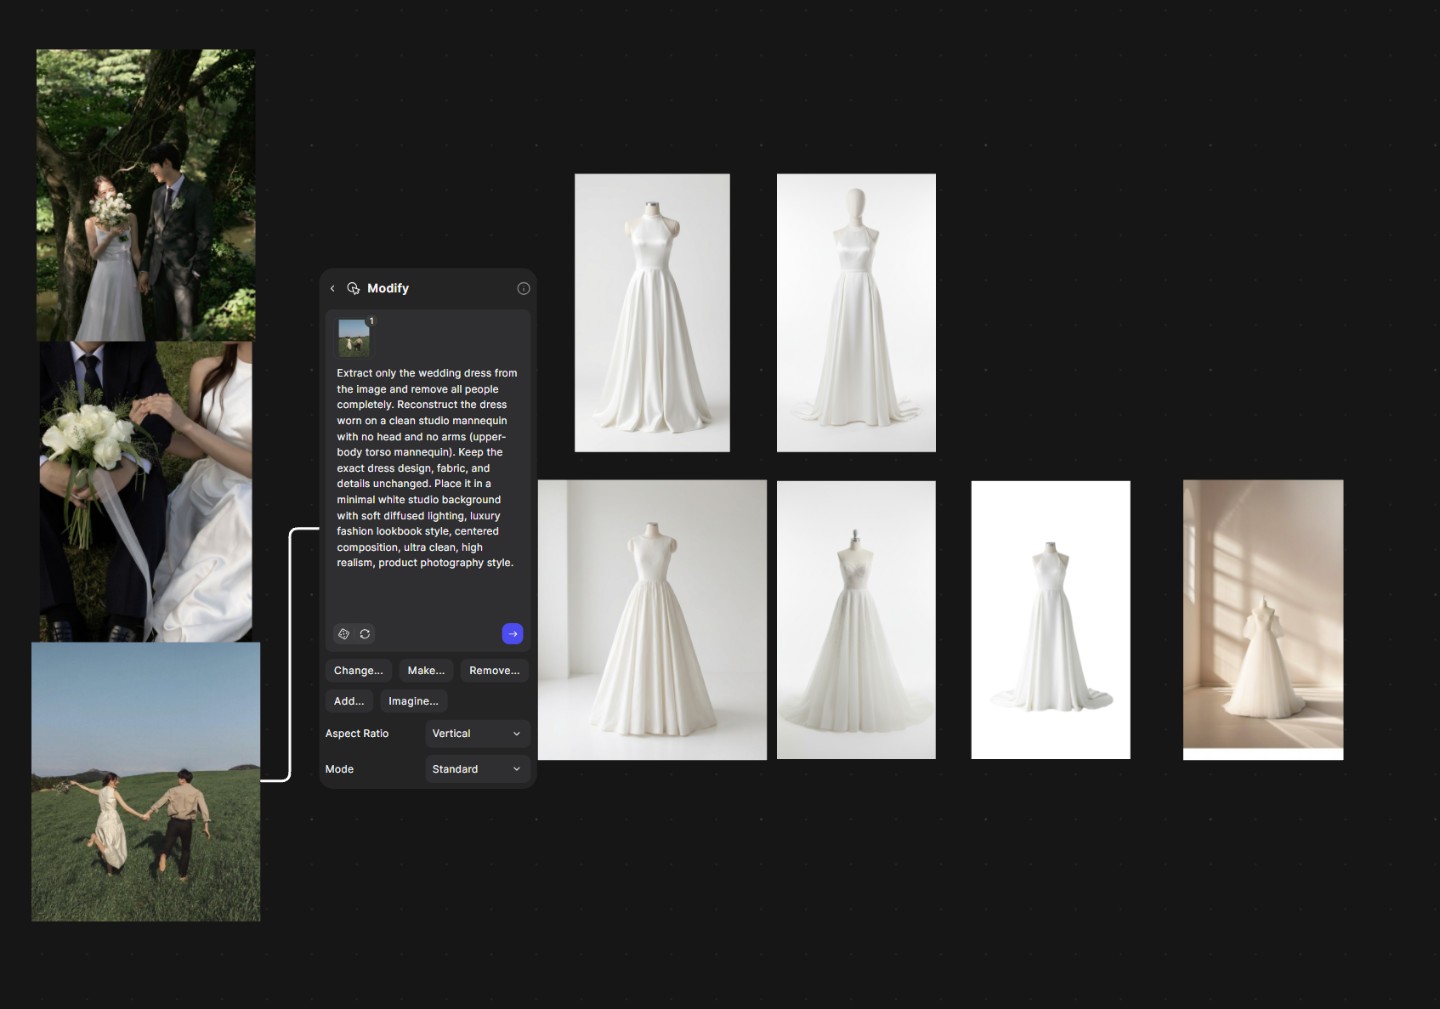Viewport: 1440px width, 1009px height.
Task: Select the dress on mannequin with head
Action: pos(856,313)
